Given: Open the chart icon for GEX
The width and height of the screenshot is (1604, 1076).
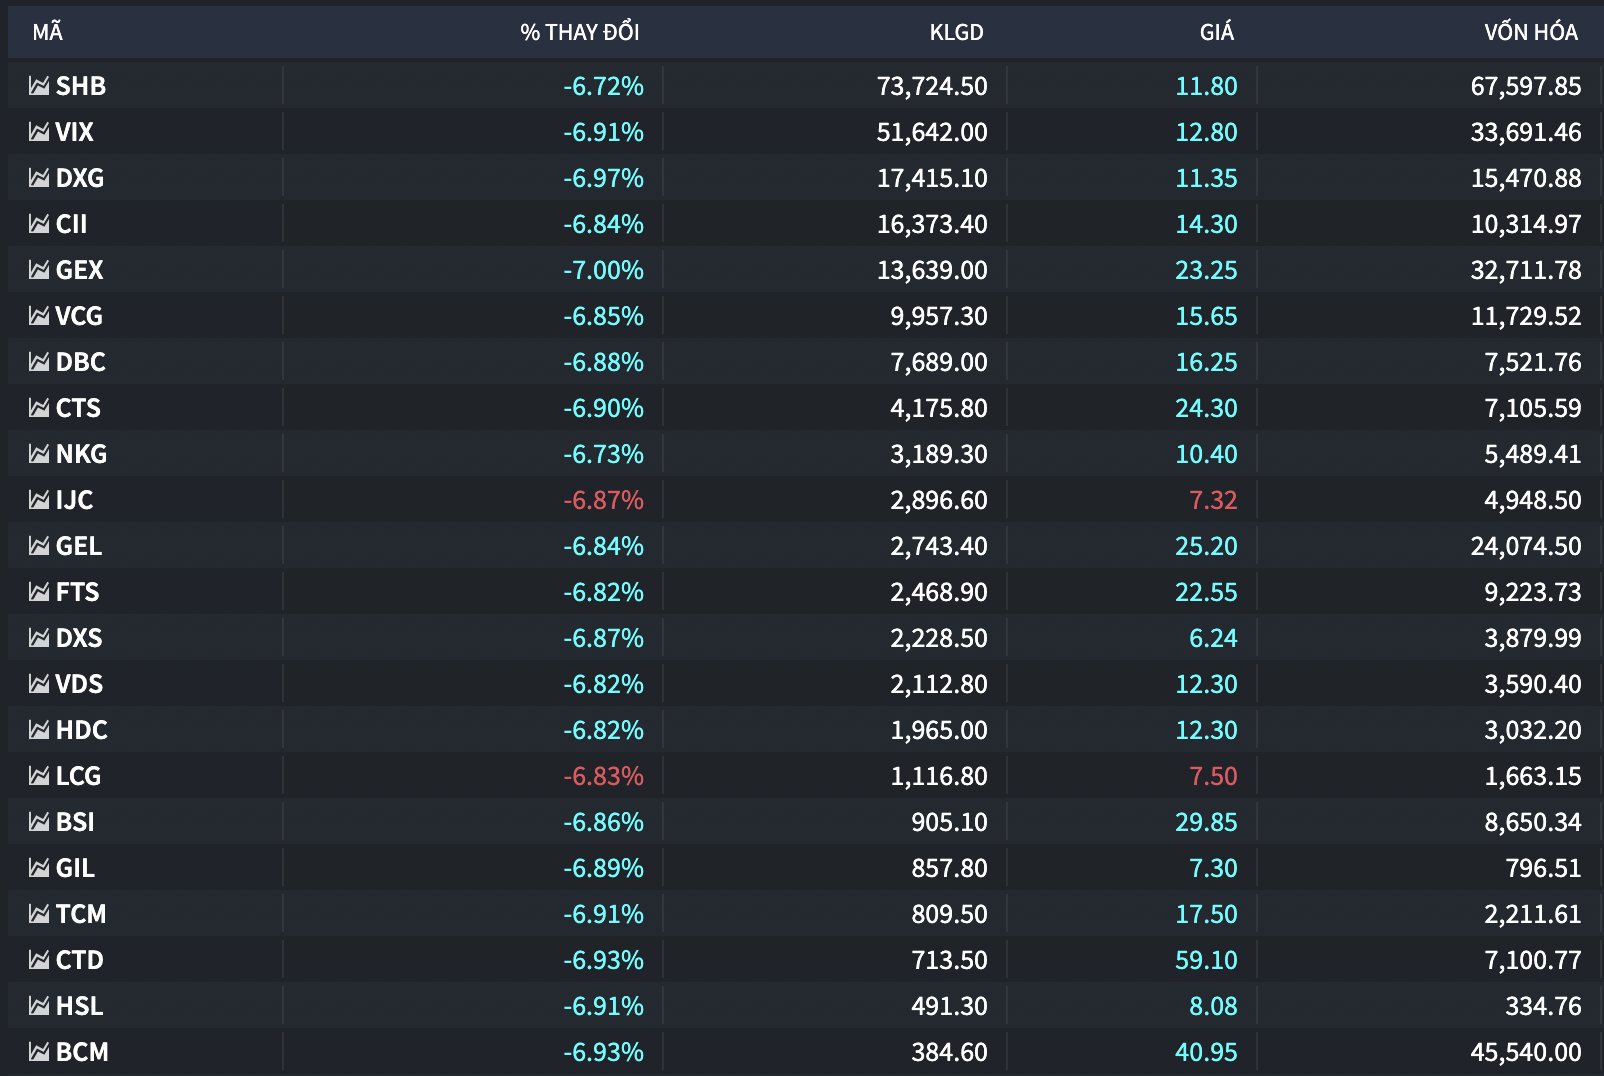Looking at the screenshot, I should tap(39, 270).
